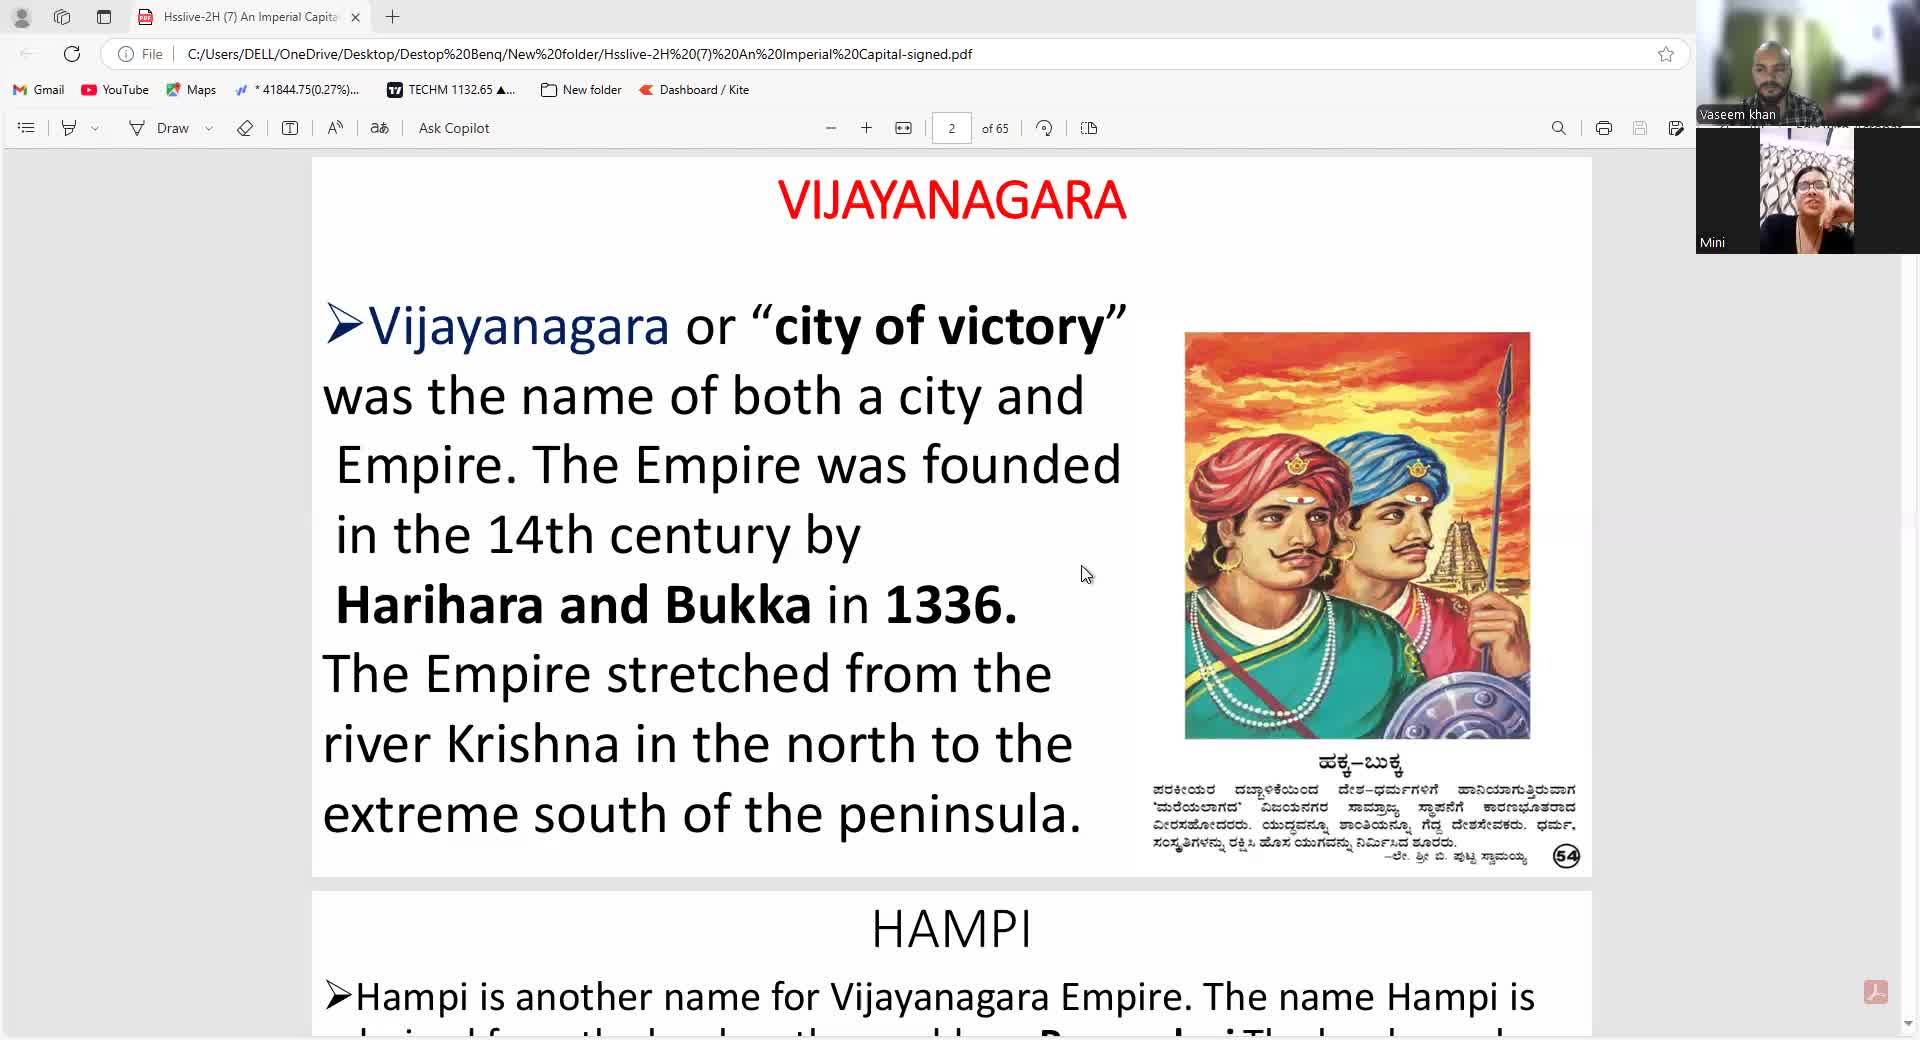1920x1040 pixels.
Task: Open the Maps bookmark
Action: 191,90
